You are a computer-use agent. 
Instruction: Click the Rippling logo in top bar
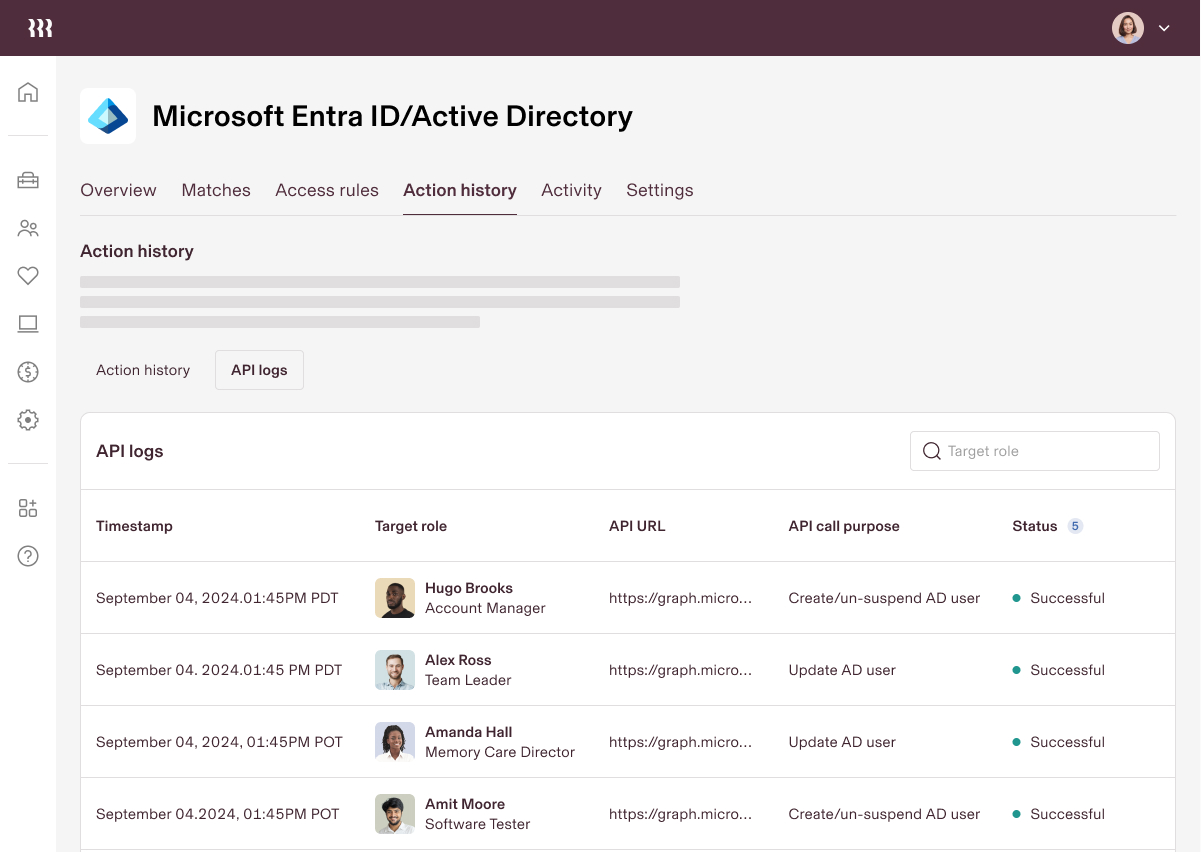click(40, 28)
